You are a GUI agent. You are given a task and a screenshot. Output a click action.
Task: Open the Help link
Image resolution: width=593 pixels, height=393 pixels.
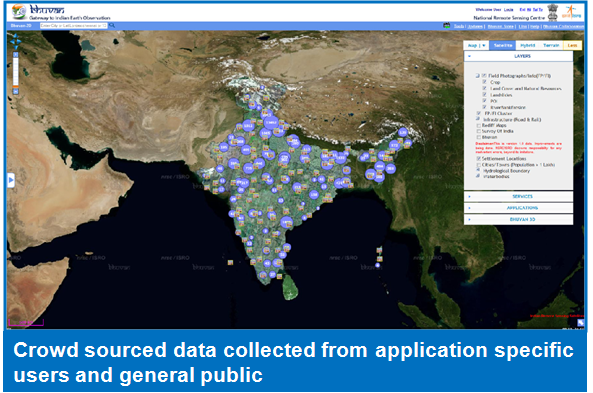(x=534, y=26)
